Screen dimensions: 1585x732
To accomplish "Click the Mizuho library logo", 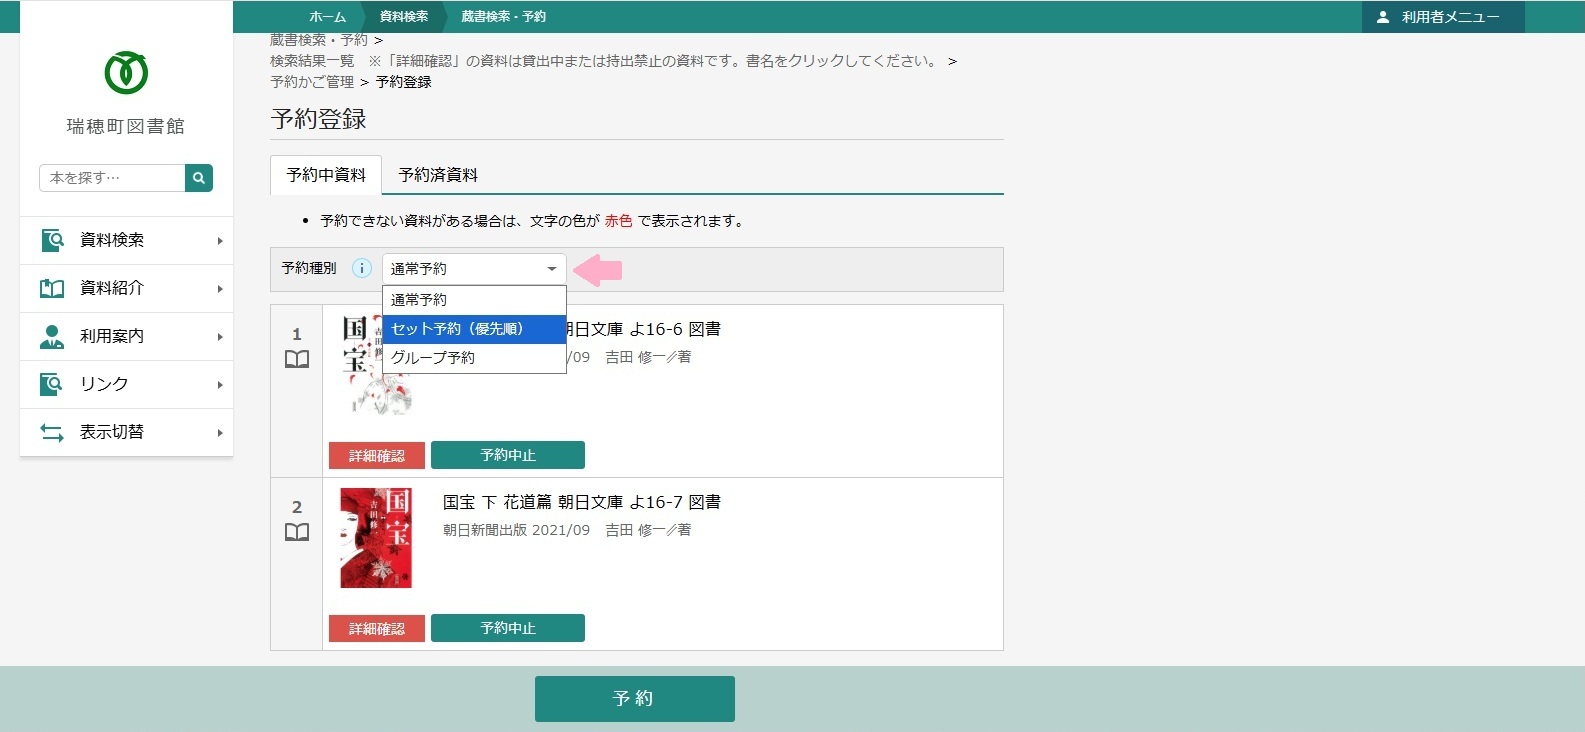I will point(126,73).
